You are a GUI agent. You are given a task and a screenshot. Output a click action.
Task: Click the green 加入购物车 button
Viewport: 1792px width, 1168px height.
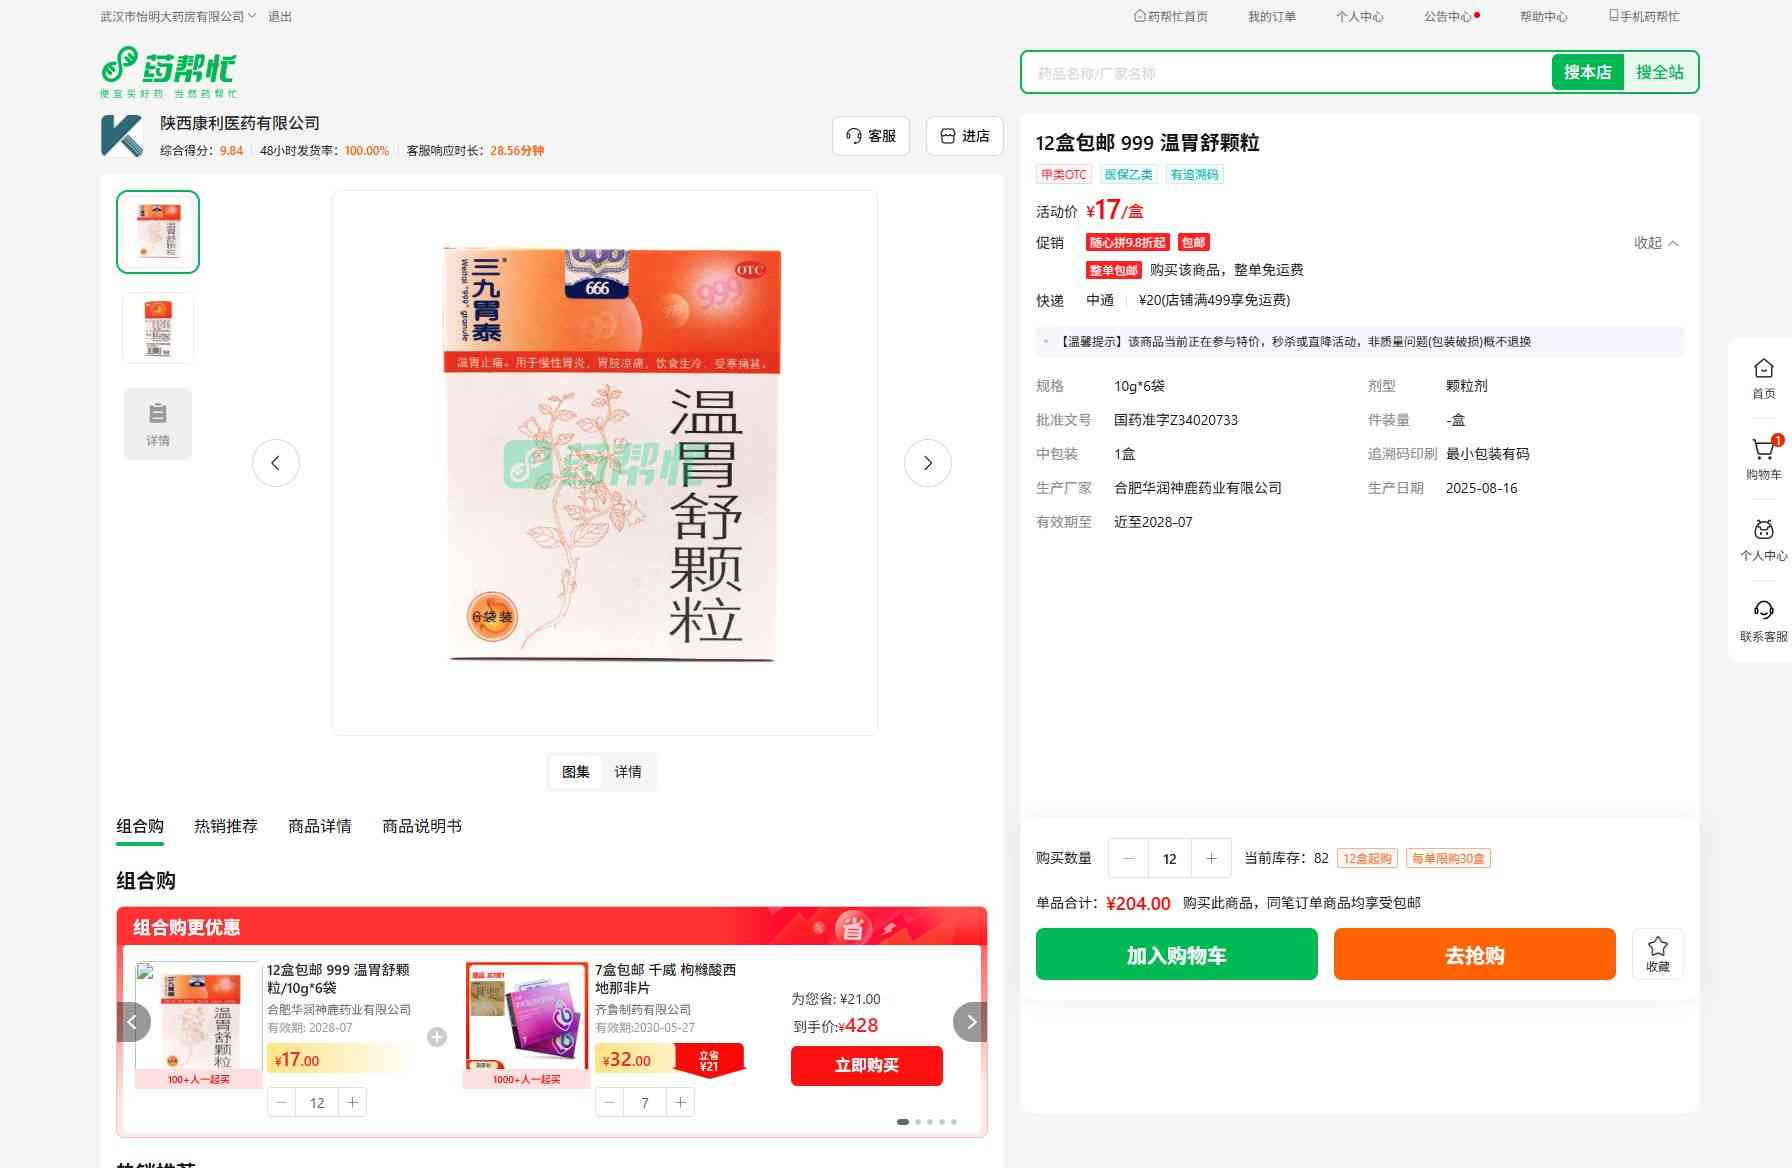click(1176, 955)
